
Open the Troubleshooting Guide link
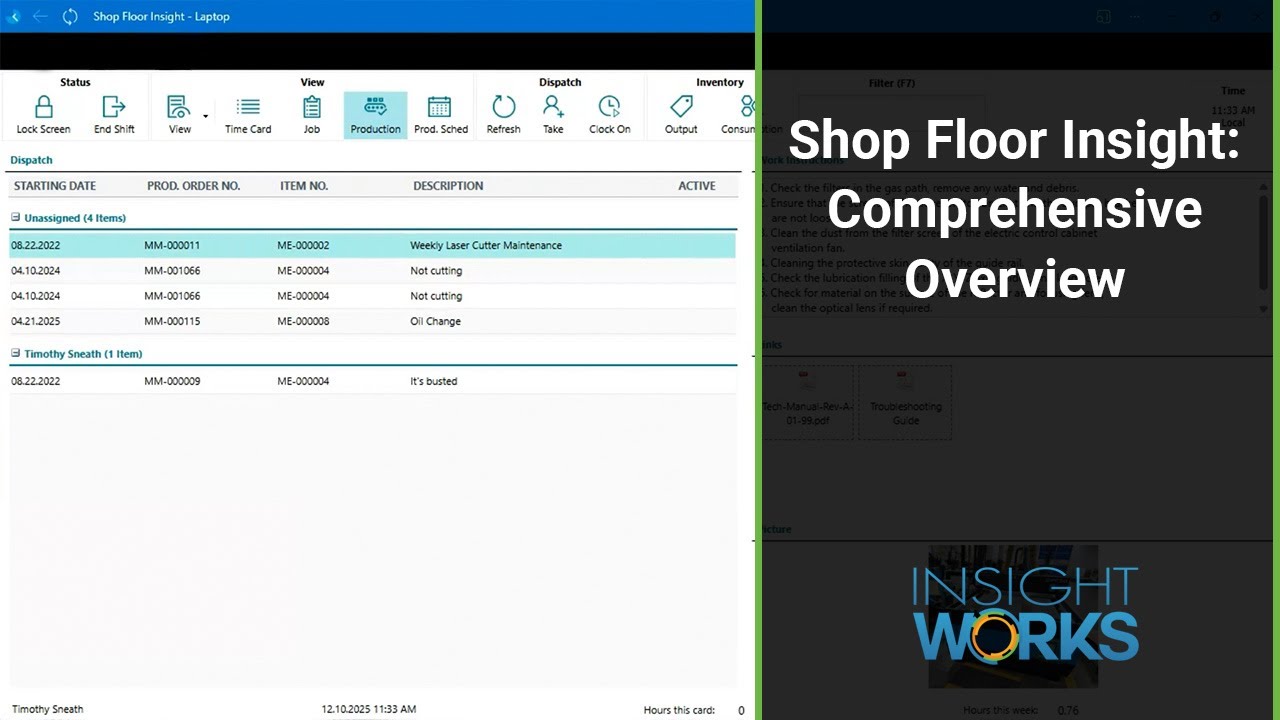pyautogui.click(x=905, y=402)
